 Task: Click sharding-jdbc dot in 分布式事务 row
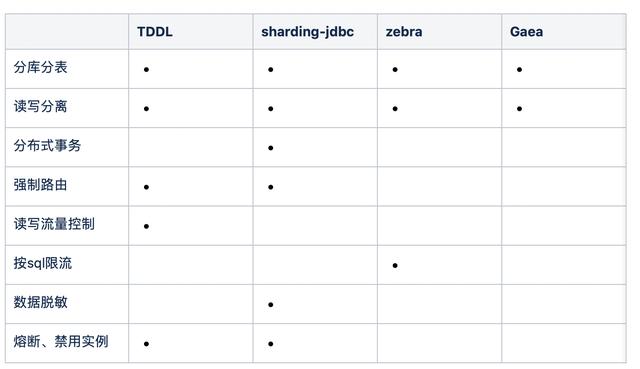point(271,148)
